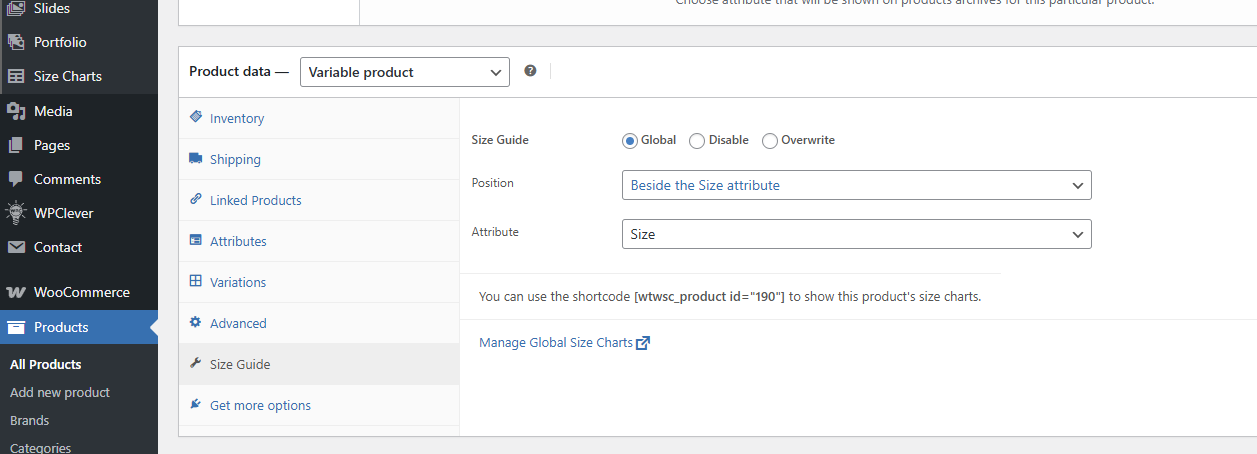This screenshot has height=454, width=1257.
Task: Click the Variations grid icon
Action: pyautogui.click(x=196, y=281)
